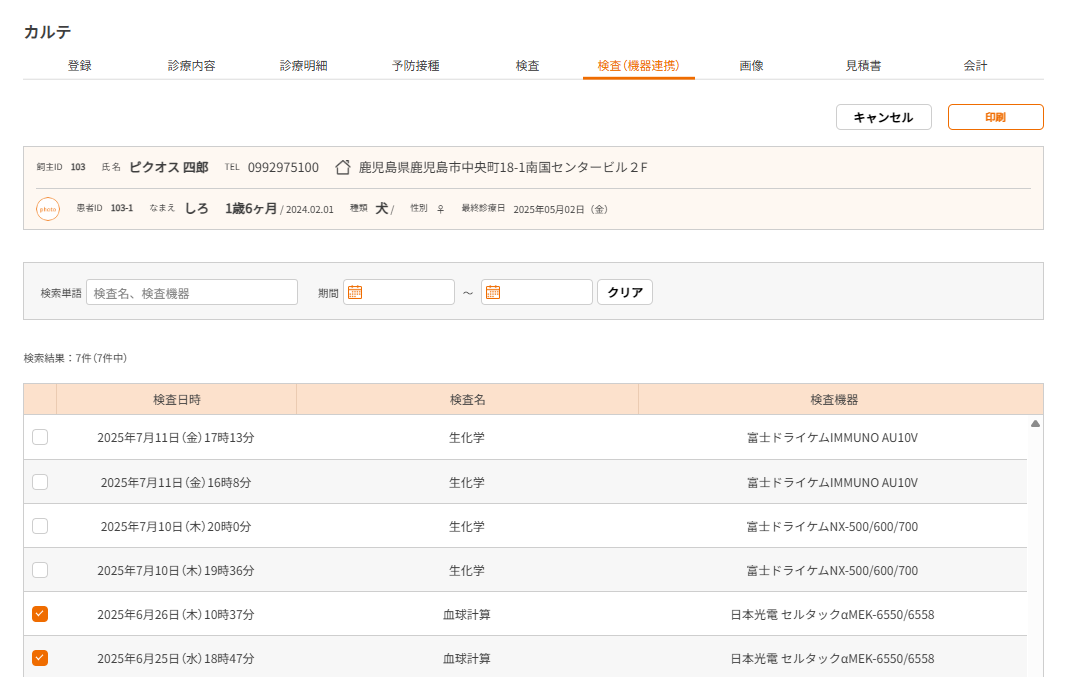The image size is (1072, 677).
Task: Focus the 検索単語 search input field
Action: coord(192,292)
